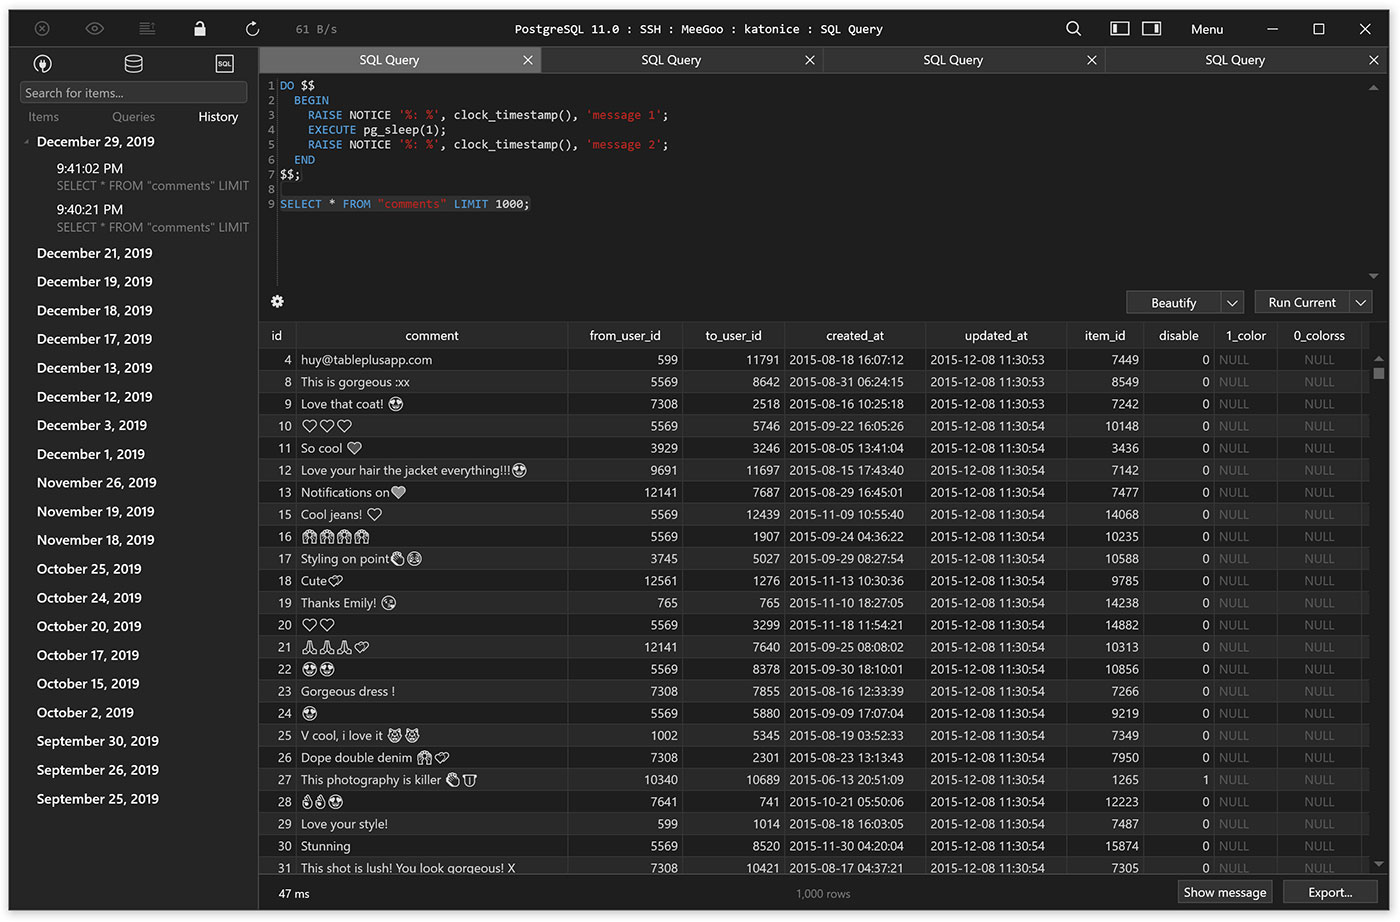Toggle the eye preview icon
Image resolution: width=1400 pixels, height=922 pixels.
tap(95, 29)
